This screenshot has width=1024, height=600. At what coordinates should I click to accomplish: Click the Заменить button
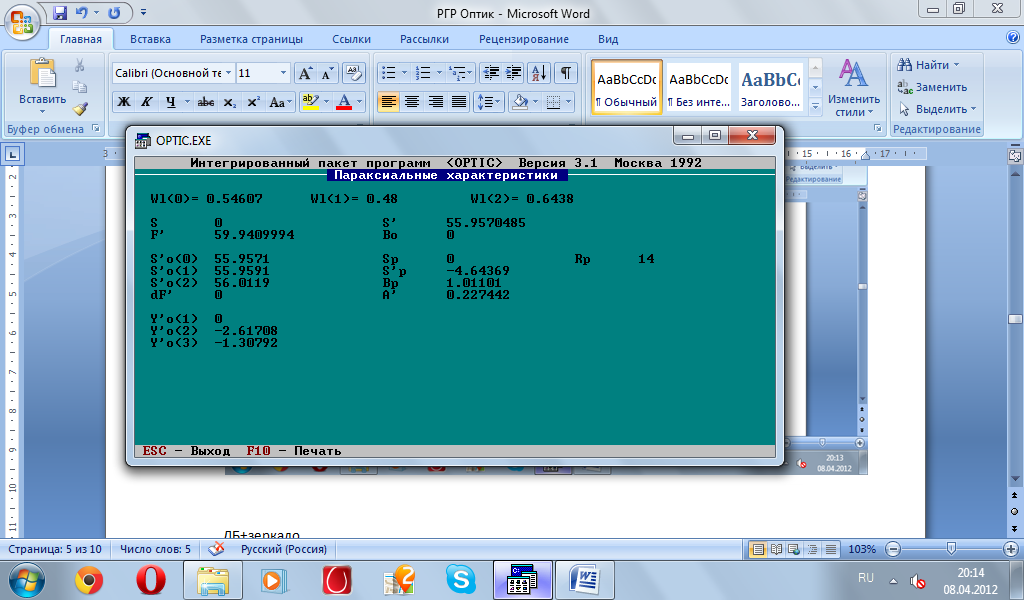(x=932, y=87)
